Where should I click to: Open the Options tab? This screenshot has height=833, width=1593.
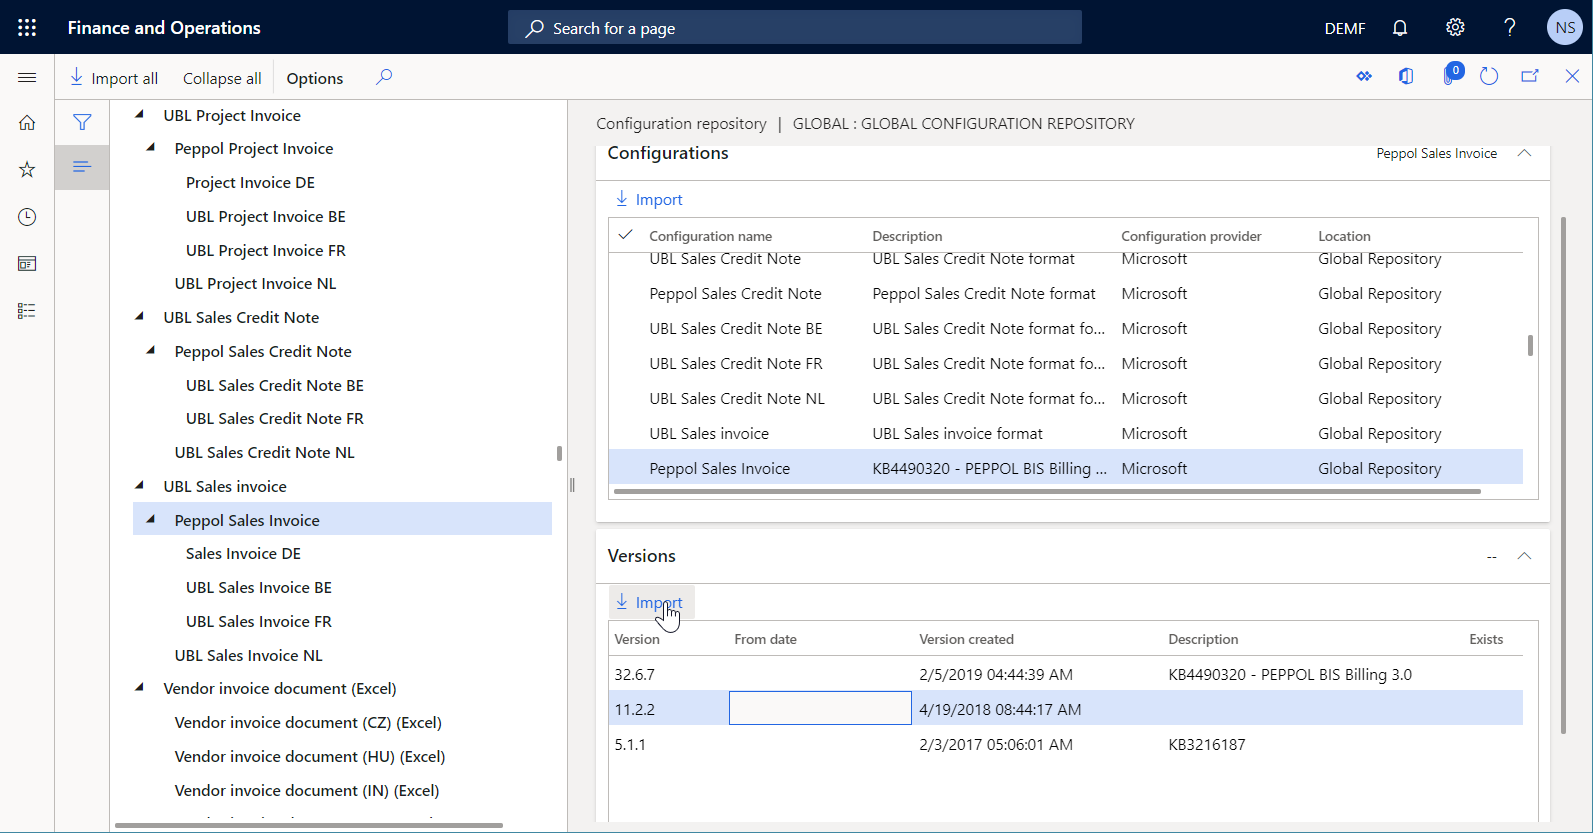315,78
